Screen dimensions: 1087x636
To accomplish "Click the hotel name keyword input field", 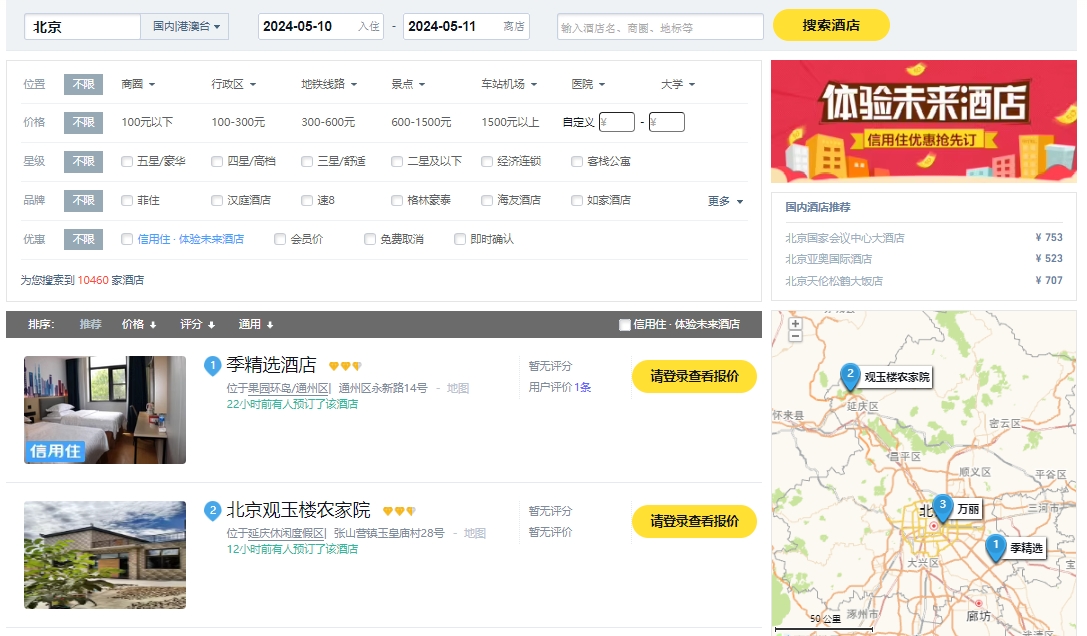I will (660, 27).
